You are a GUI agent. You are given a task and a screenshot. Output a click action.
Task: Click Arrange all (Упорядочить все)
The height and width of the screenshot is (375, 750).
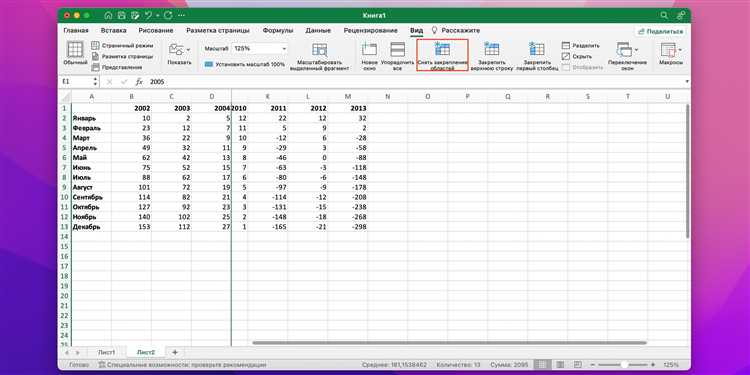(397, 55)
